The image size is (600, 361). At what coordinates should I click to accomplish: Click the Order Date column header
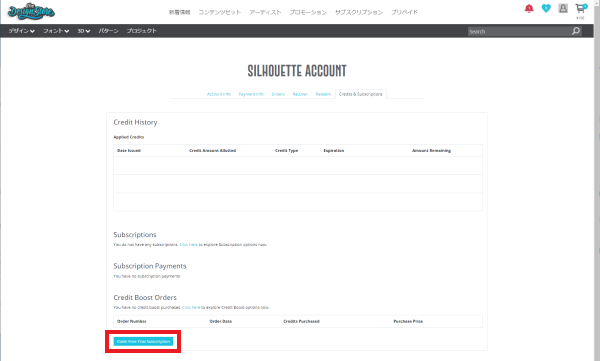[x=221, y=322]
